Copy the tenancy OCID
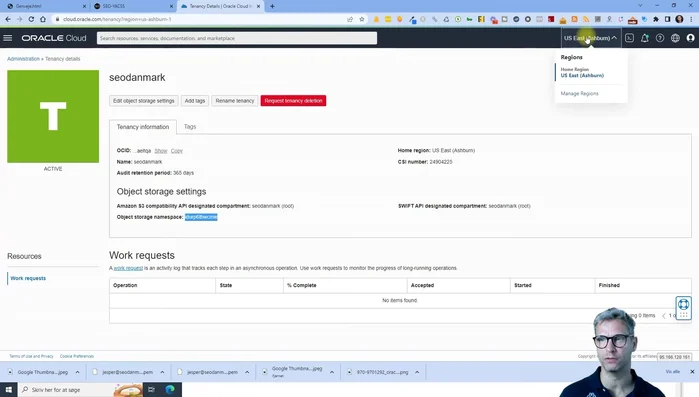699x397 pixels. [x=177, y=151]
